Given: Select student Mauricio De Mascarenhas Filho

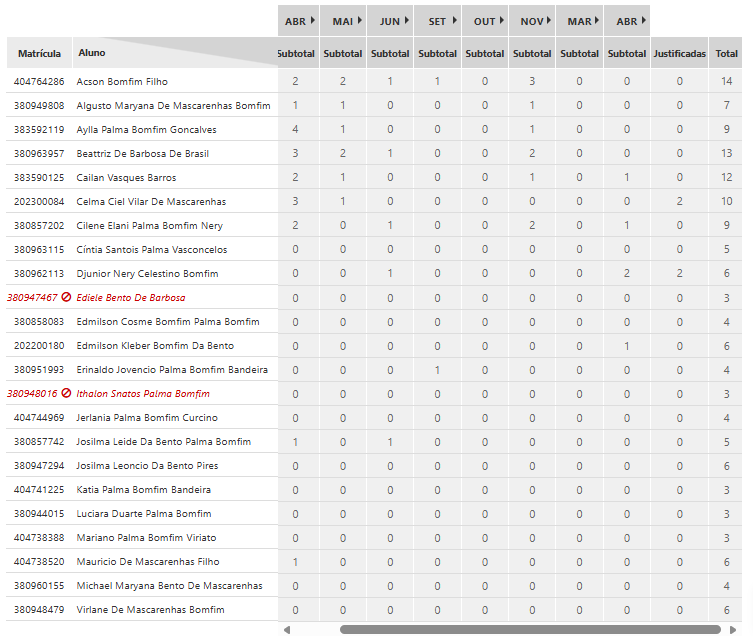Looking at the screenshot, I should tap(148, 562).
